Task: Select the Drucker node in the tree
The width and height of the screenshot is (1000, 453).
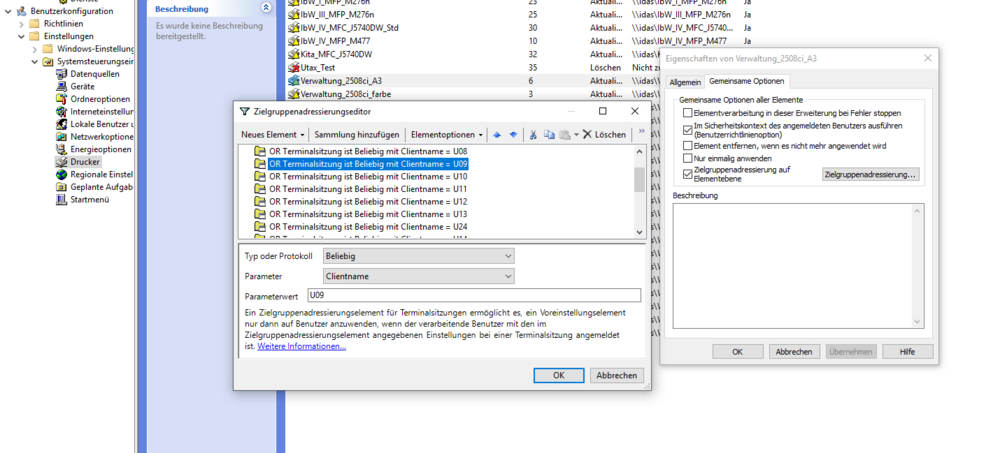Action: pyautogui.click(x=84, y=161)
